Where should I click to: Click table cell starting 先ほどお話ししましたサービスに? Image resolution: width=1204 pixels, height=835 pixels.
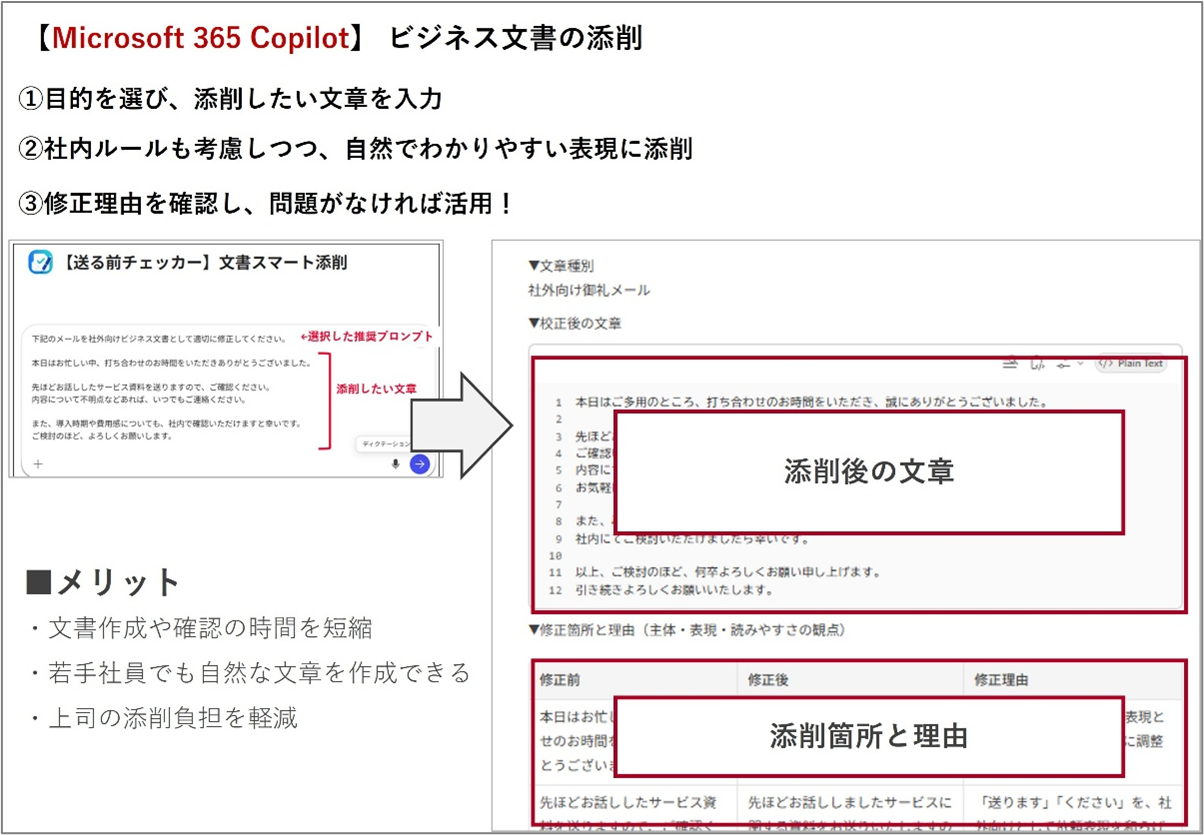click(x=849, y=810)
